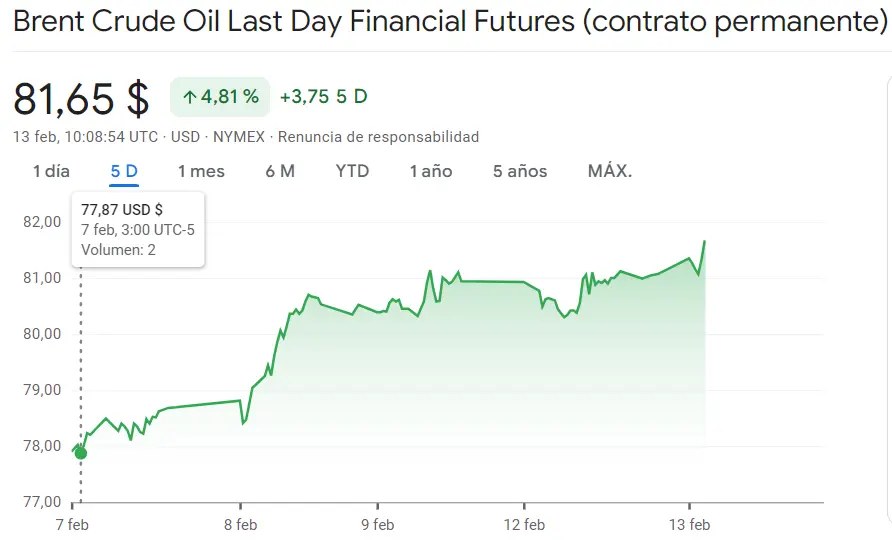Select the 1 día time range tab
The width and height of the screenshot is (892, 540).
pos(51,171)
